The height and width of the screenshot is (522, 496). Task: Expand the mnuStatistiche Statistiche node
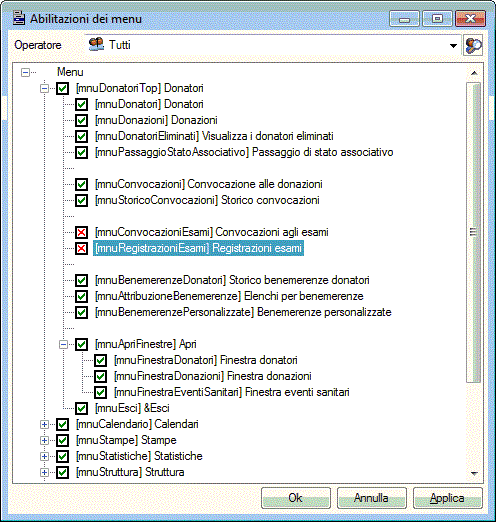(x=44, y=456)
